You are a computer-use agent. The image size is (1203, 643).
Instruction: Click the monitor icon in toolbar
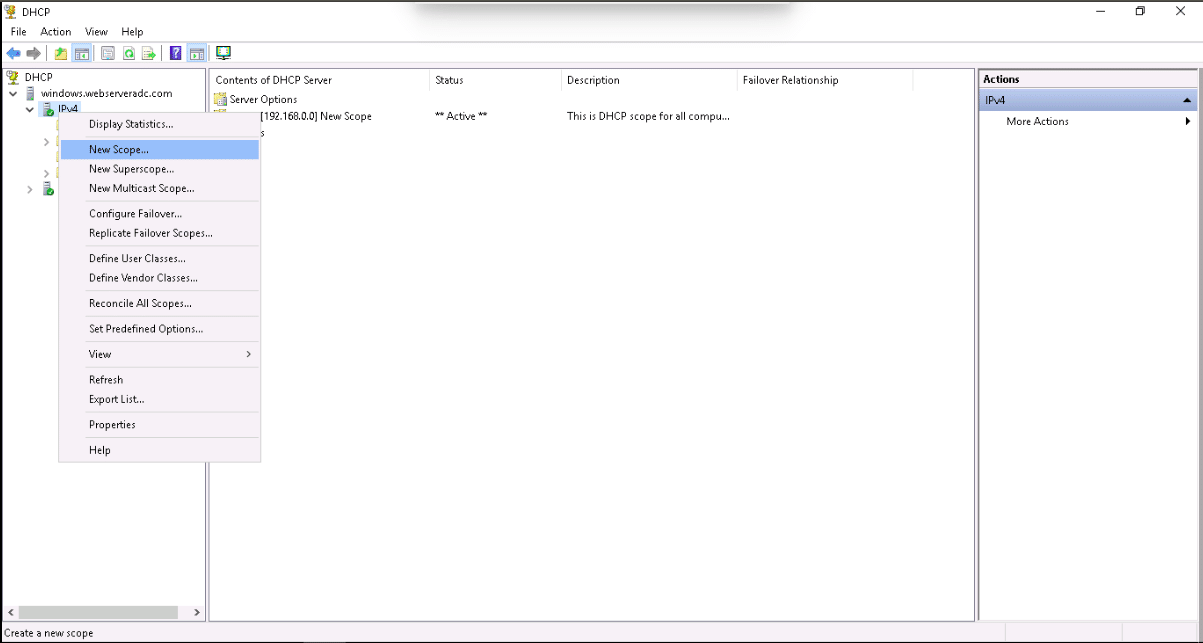pyautogui.click(x=223, y=53)
